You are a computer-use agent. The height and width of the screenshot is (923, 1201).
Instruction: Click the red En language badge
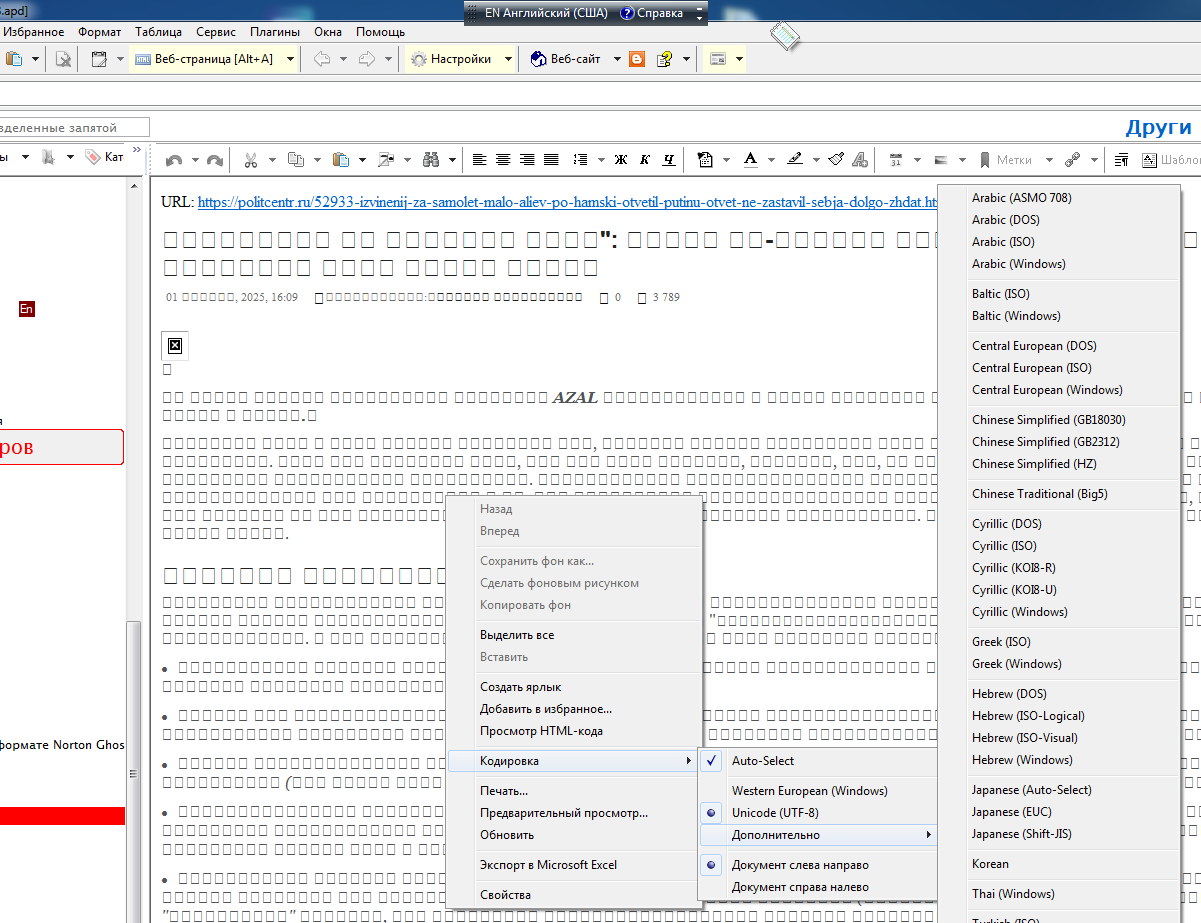pos(27,310)
